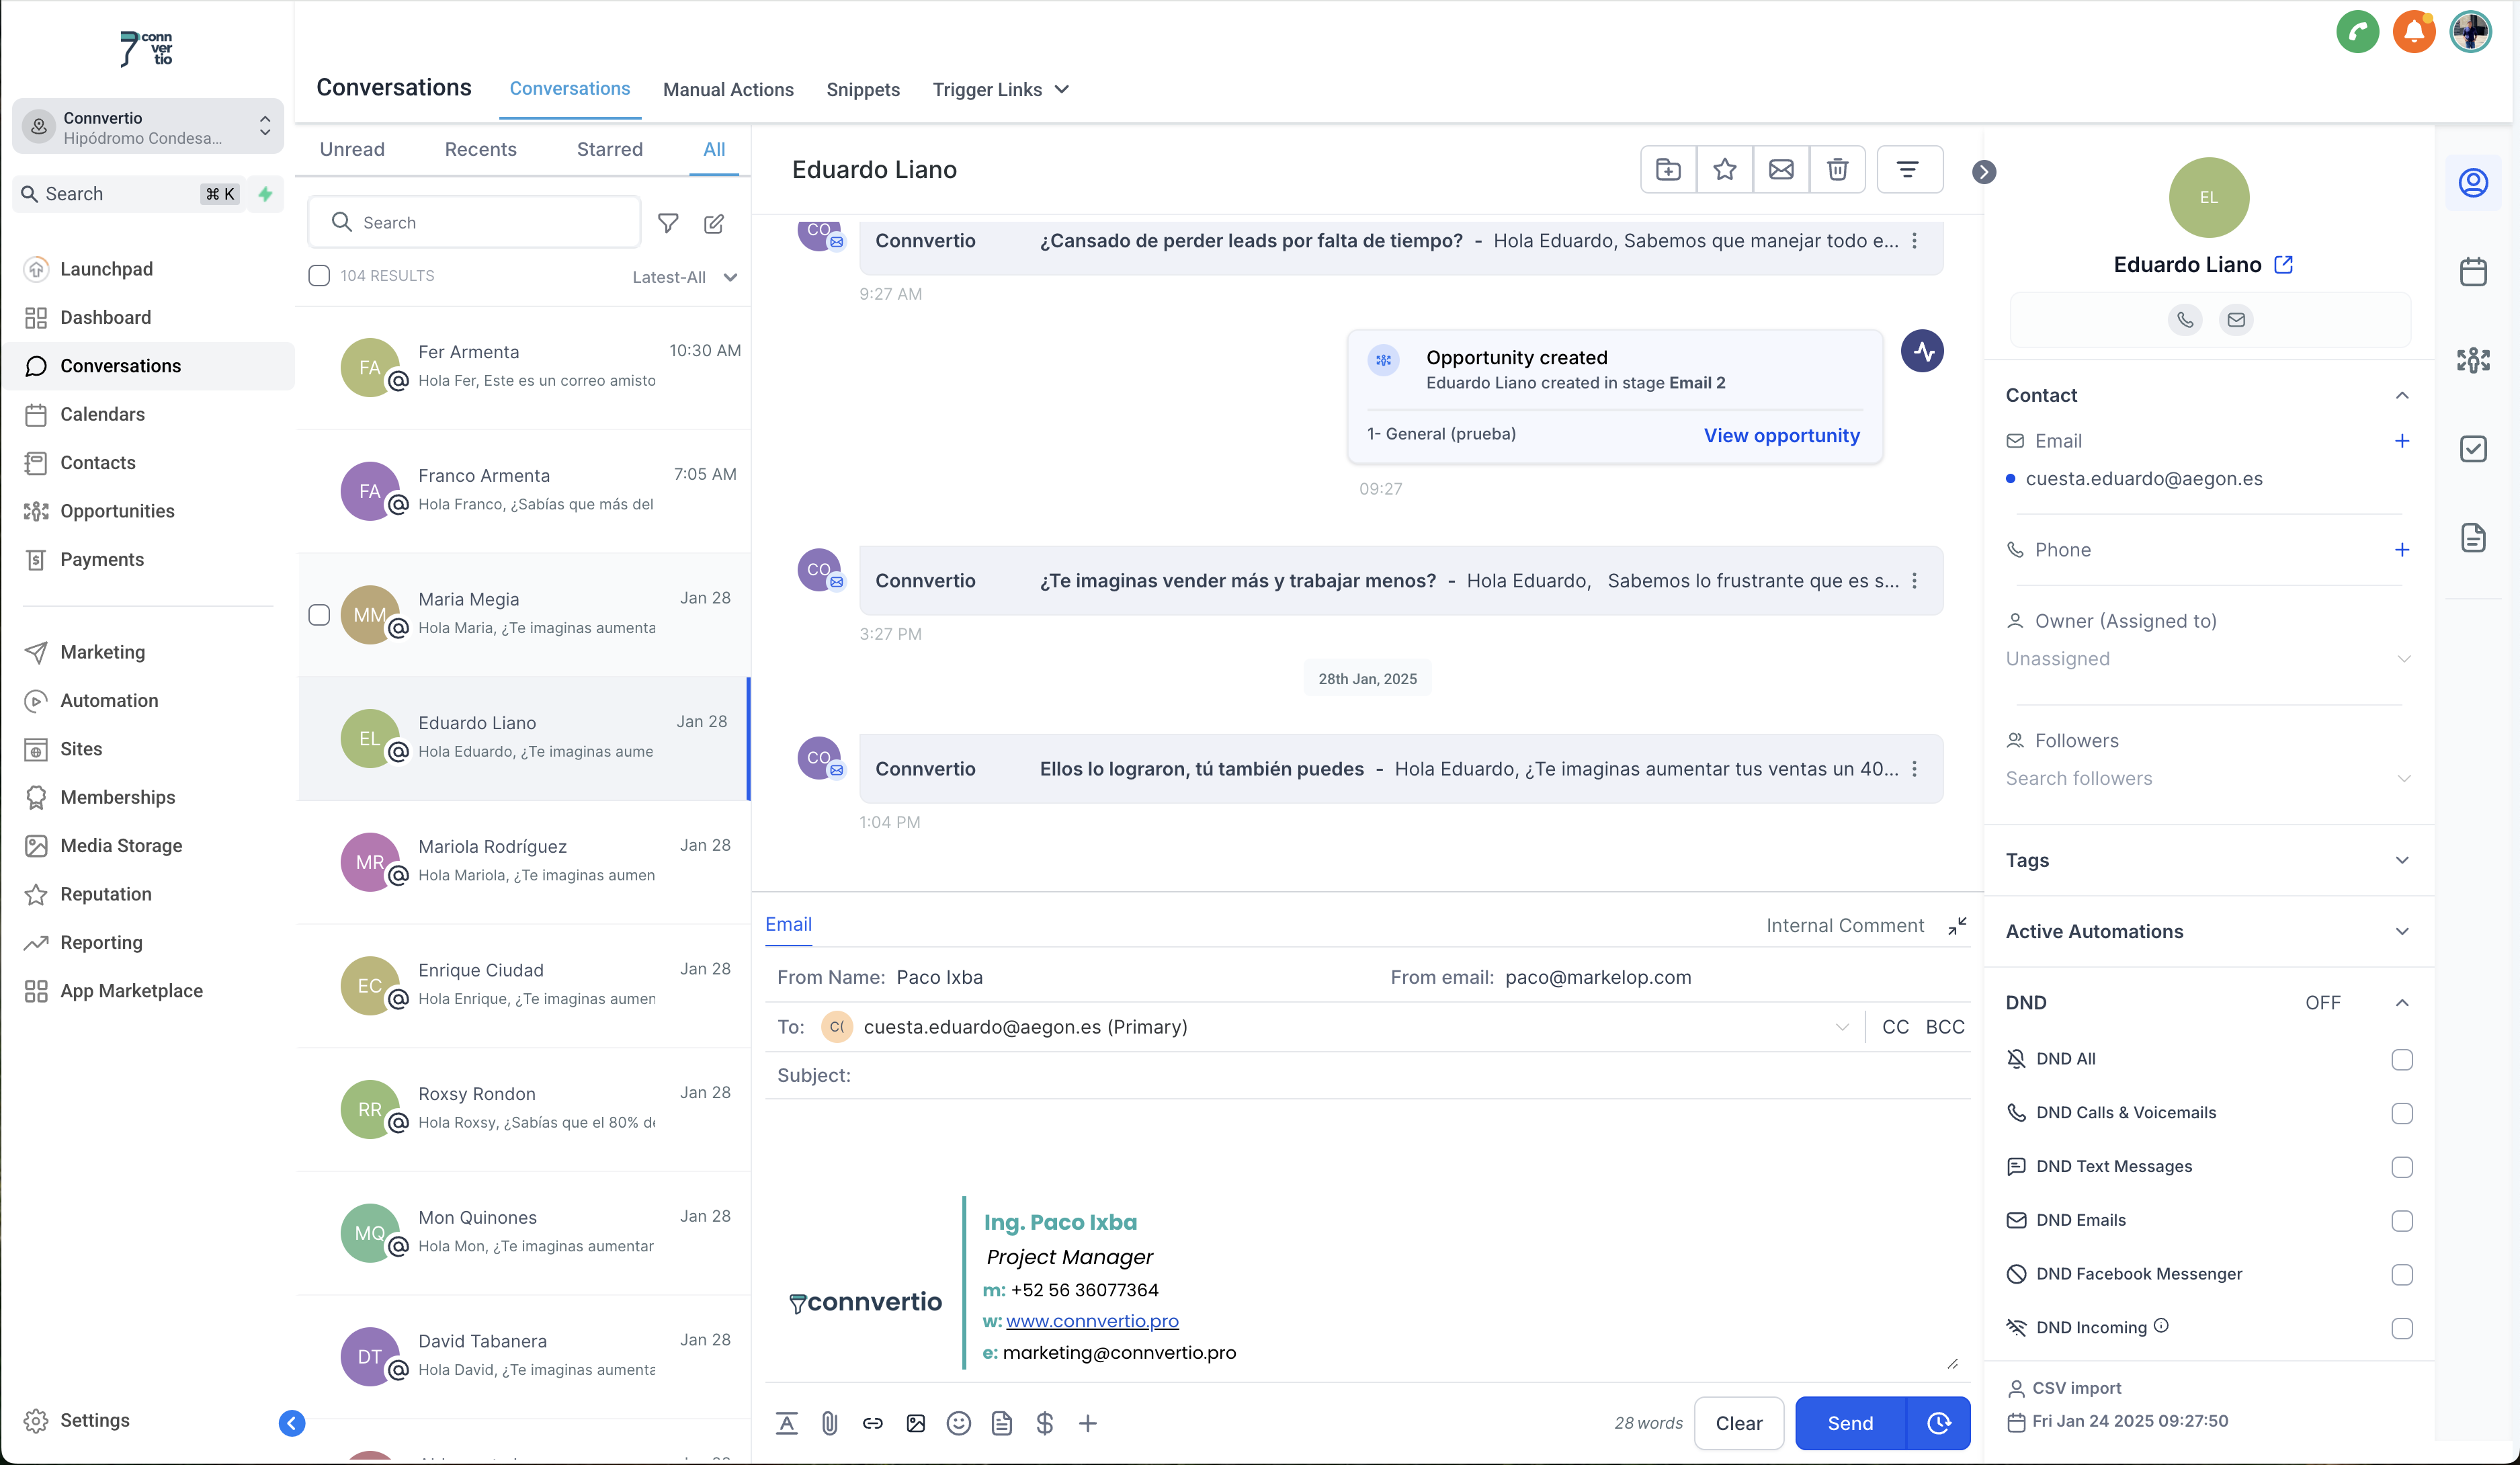Open the appointments calendar icon in right rail
The width and height of the screenshot is (2520, 1465).
pos(2473,271)
